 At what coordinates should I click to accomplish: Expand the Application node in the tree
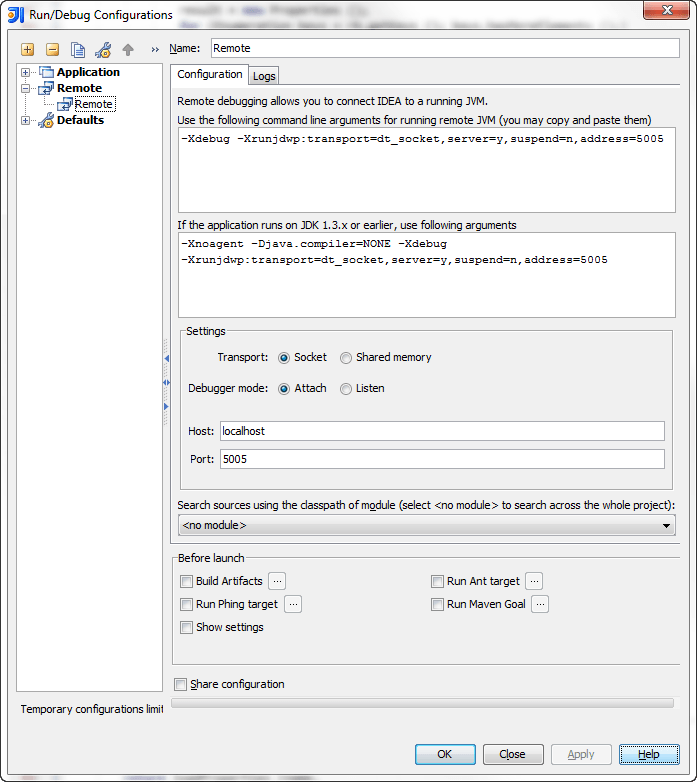pyautogui.click(x=26, y=72)
